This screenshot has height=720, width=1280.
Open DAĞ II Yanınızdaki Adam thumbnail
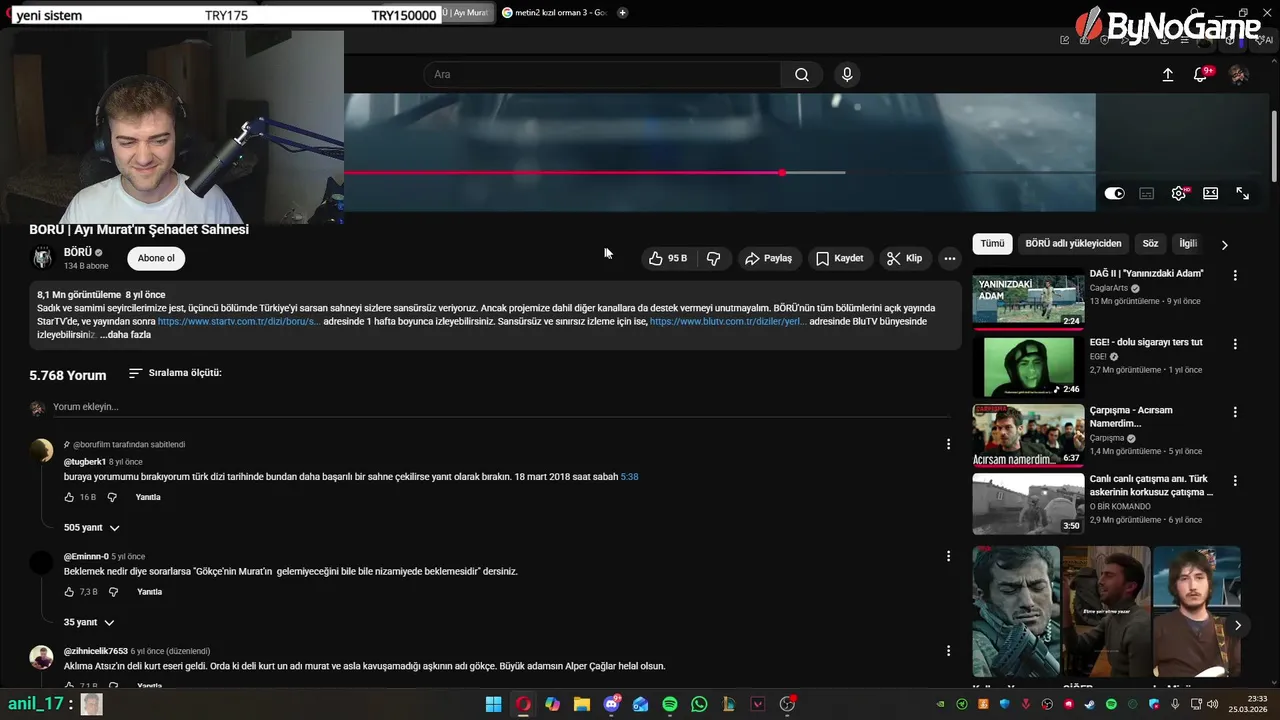pyautogui.click(x=1028, y=297)
